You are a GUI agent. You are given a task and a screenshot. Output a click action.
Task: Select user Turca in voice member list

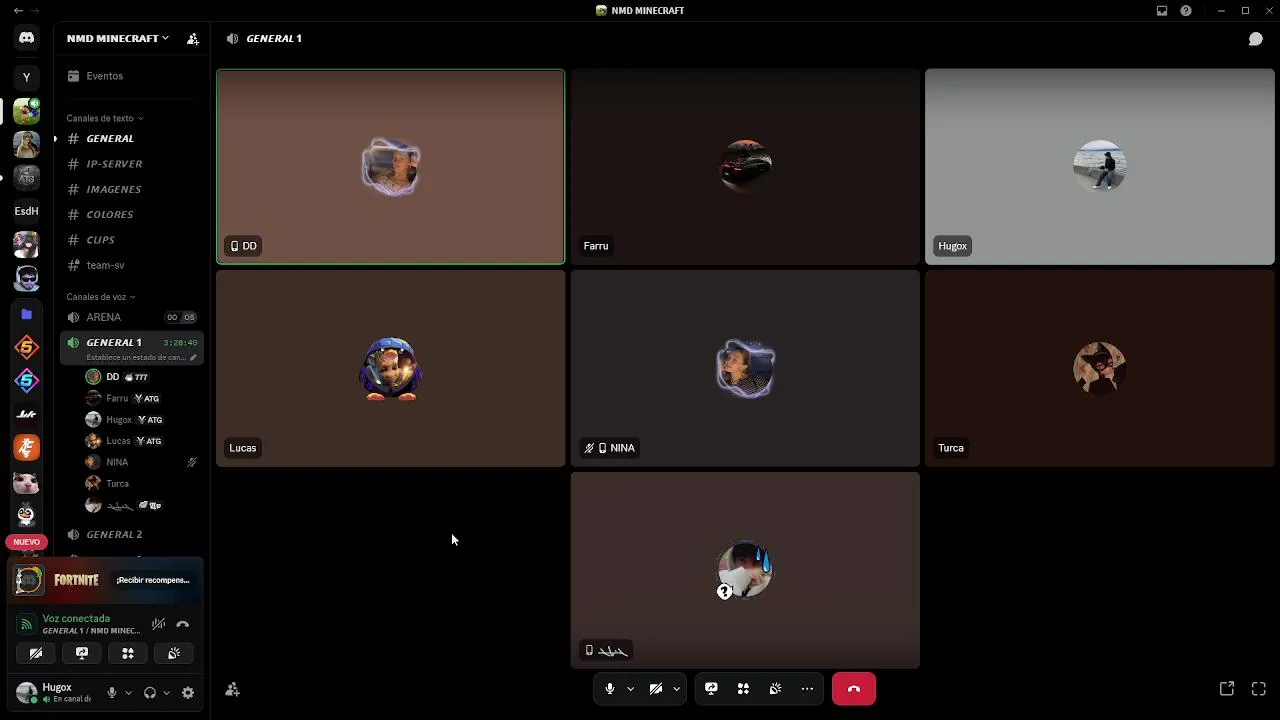(141, 483)
